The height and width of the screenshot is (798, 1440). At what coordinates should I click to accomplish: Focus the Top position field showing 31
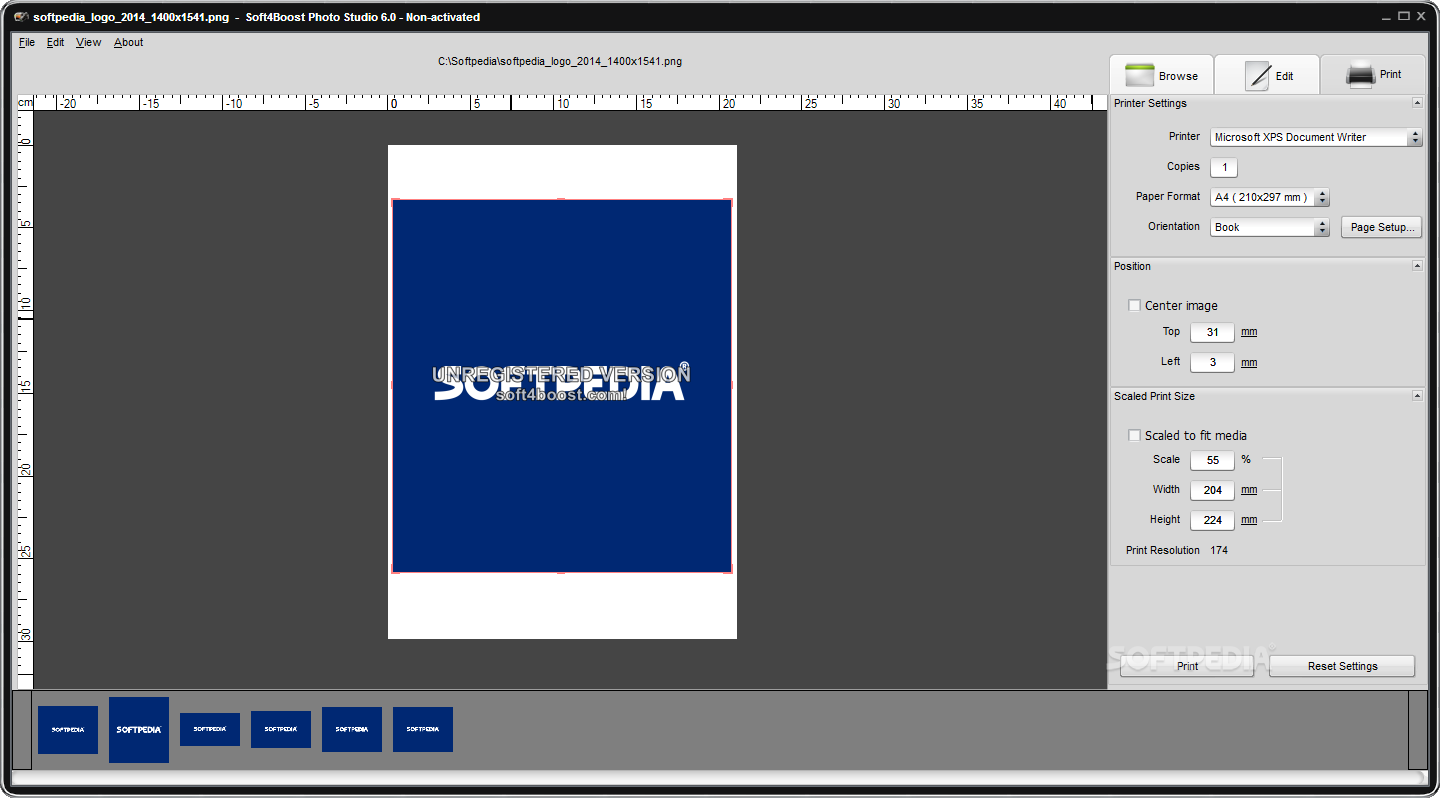(1212, 332)
